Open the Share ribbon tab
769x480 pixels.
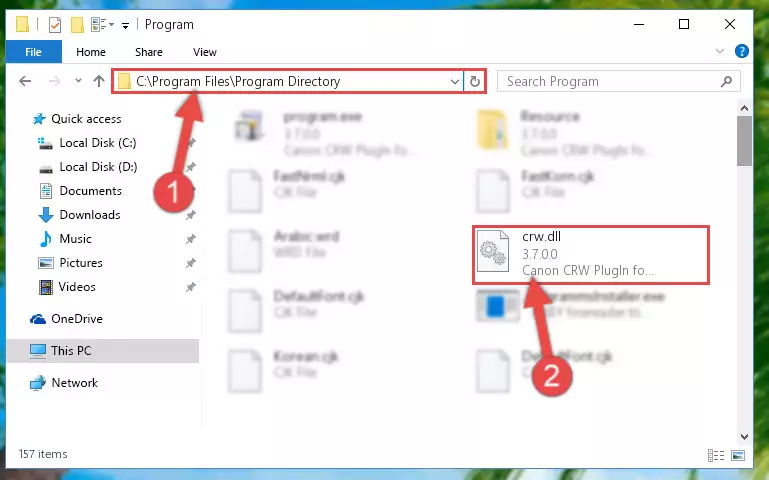[x=149, y=52]
